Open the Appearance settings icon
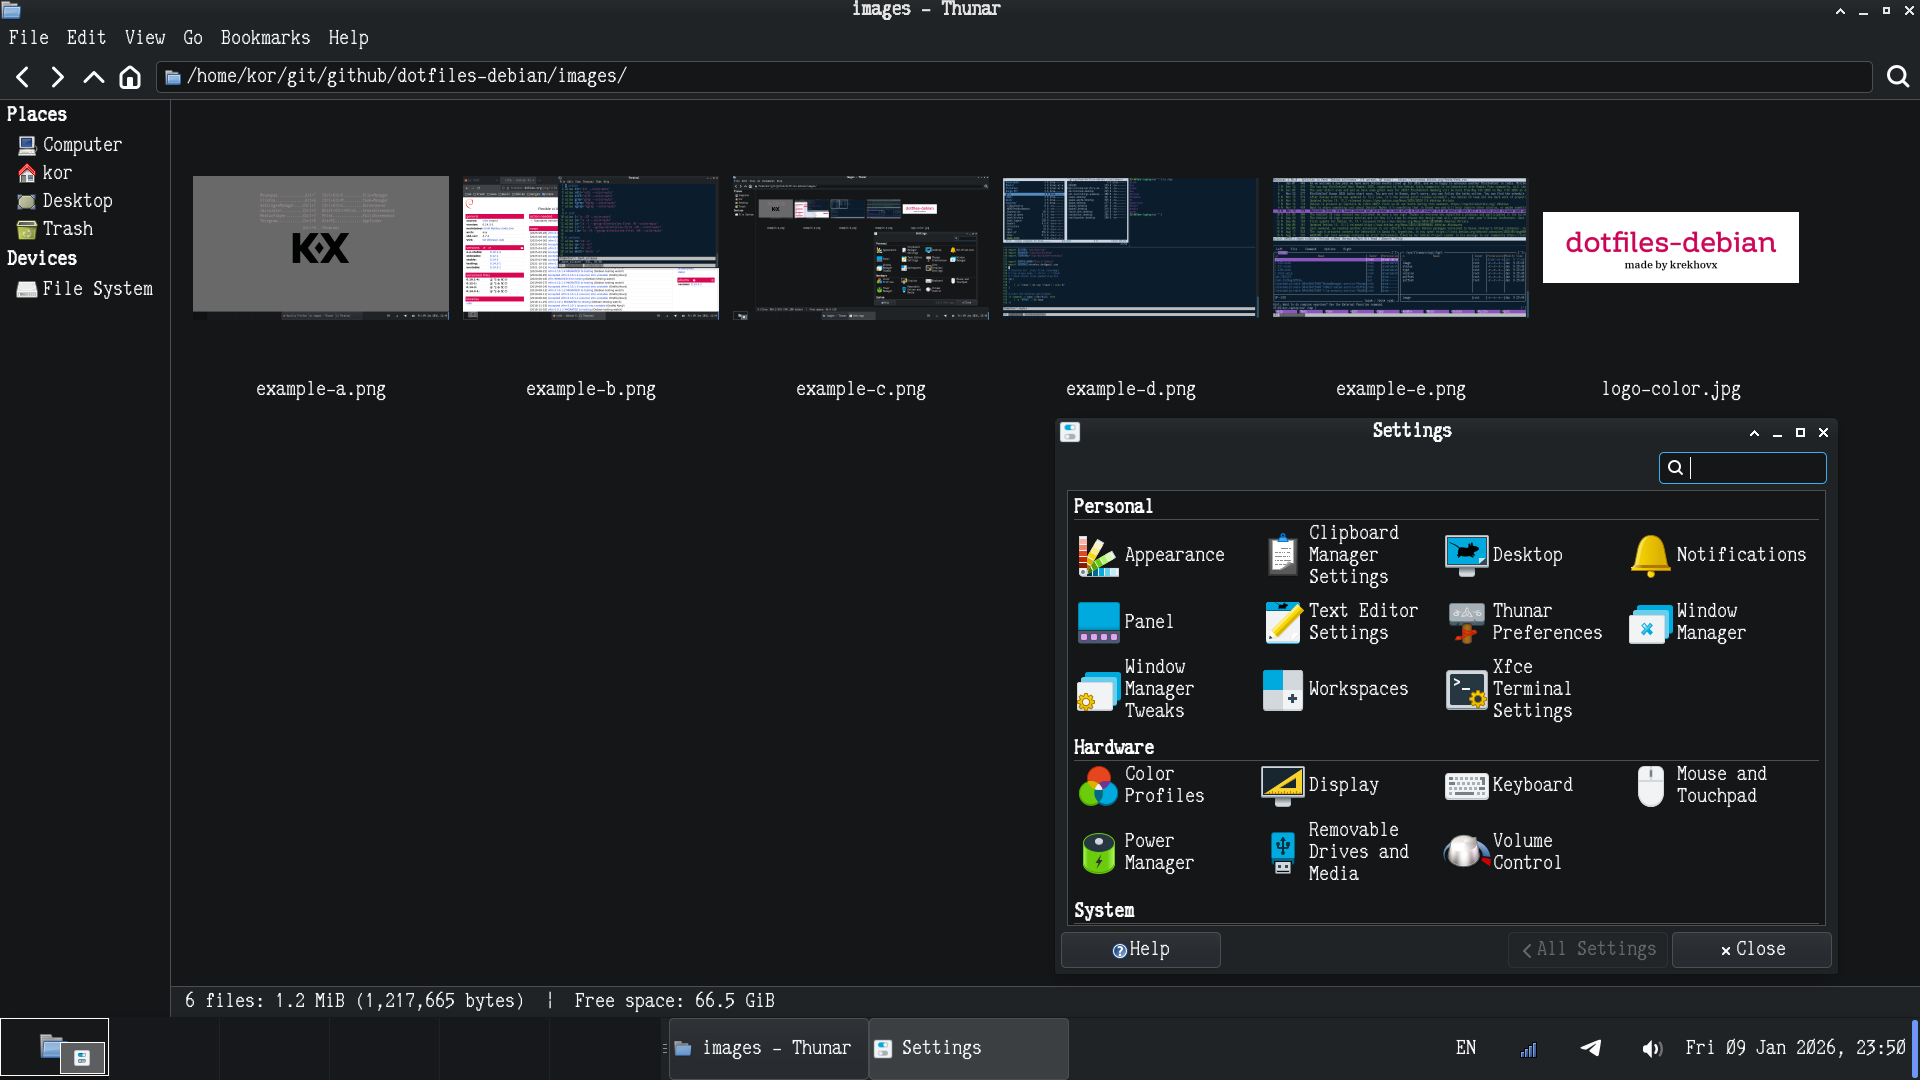 click(x=1098, y=555)
